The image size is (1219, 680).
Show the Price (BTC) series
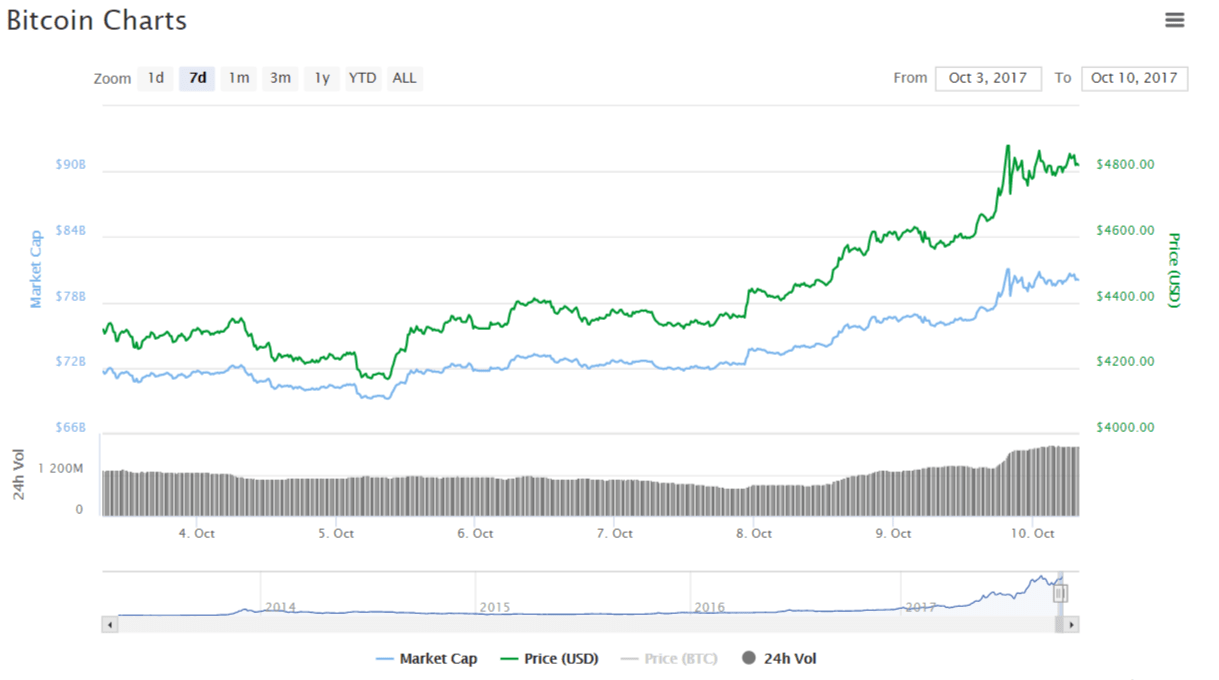[x=669, y=658]
